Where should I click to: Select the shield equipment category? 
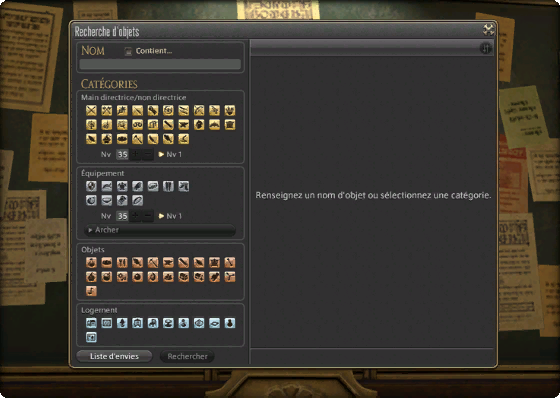click(x=91, y=186)
